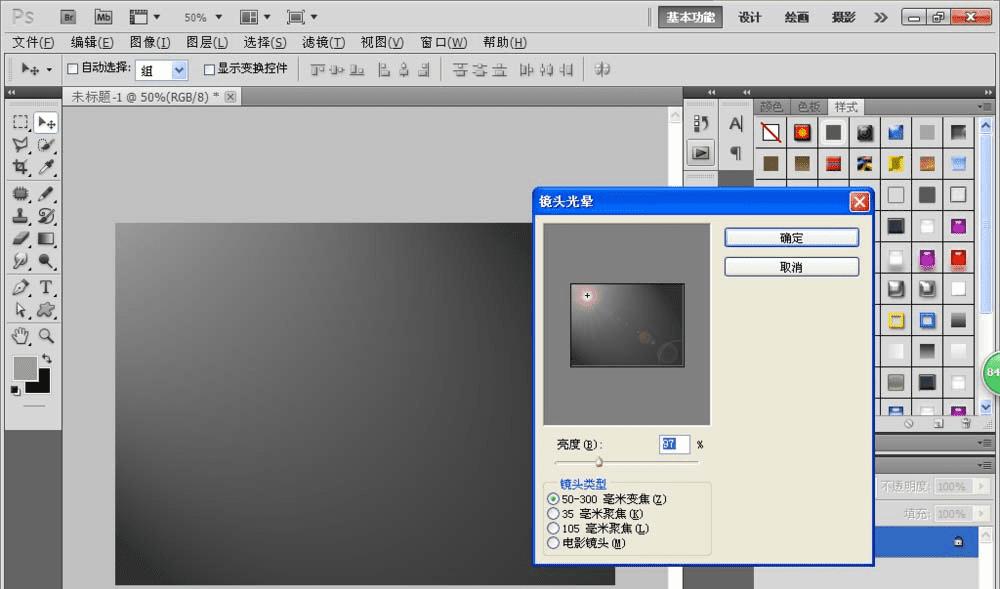Confirm the lens flare with 确定

click(x=791, y=238)
